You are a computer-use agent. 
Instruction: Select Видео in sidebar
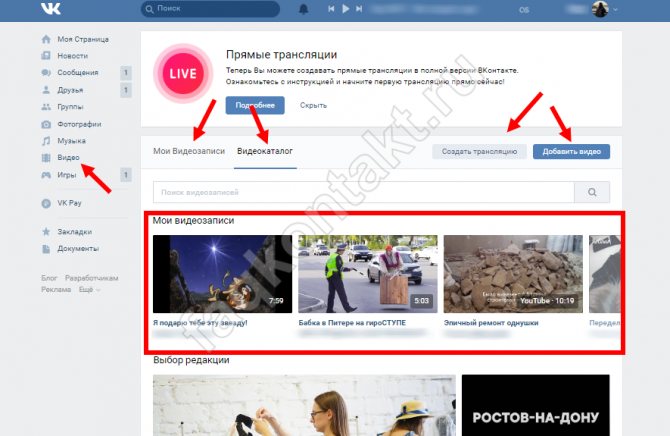click(x=68, y=158)
